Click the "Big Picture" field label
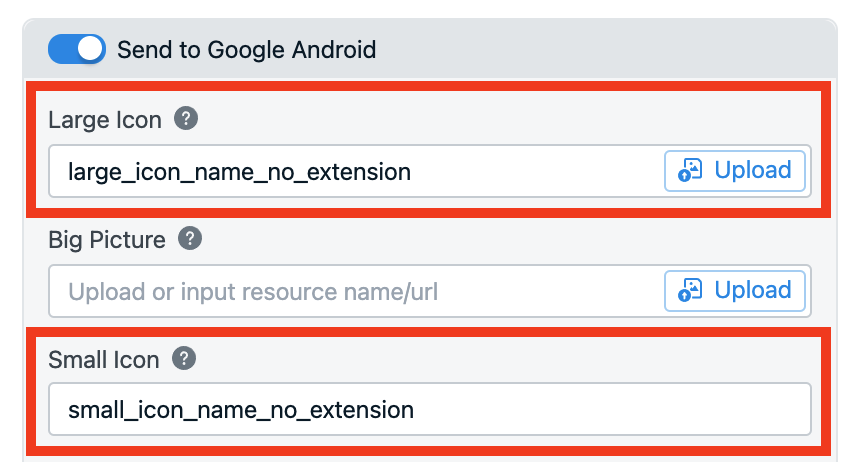This screenshot has width=860, height=462. point(107,240)
